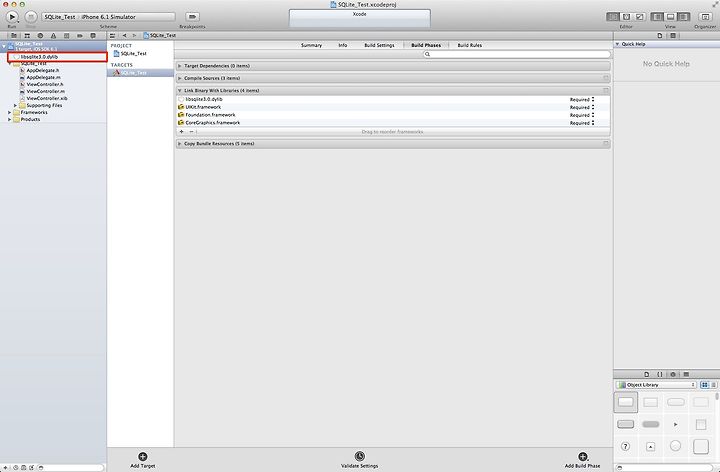720x472 pixels.
Task: Expand the Products folder
Action: point(9,119)
